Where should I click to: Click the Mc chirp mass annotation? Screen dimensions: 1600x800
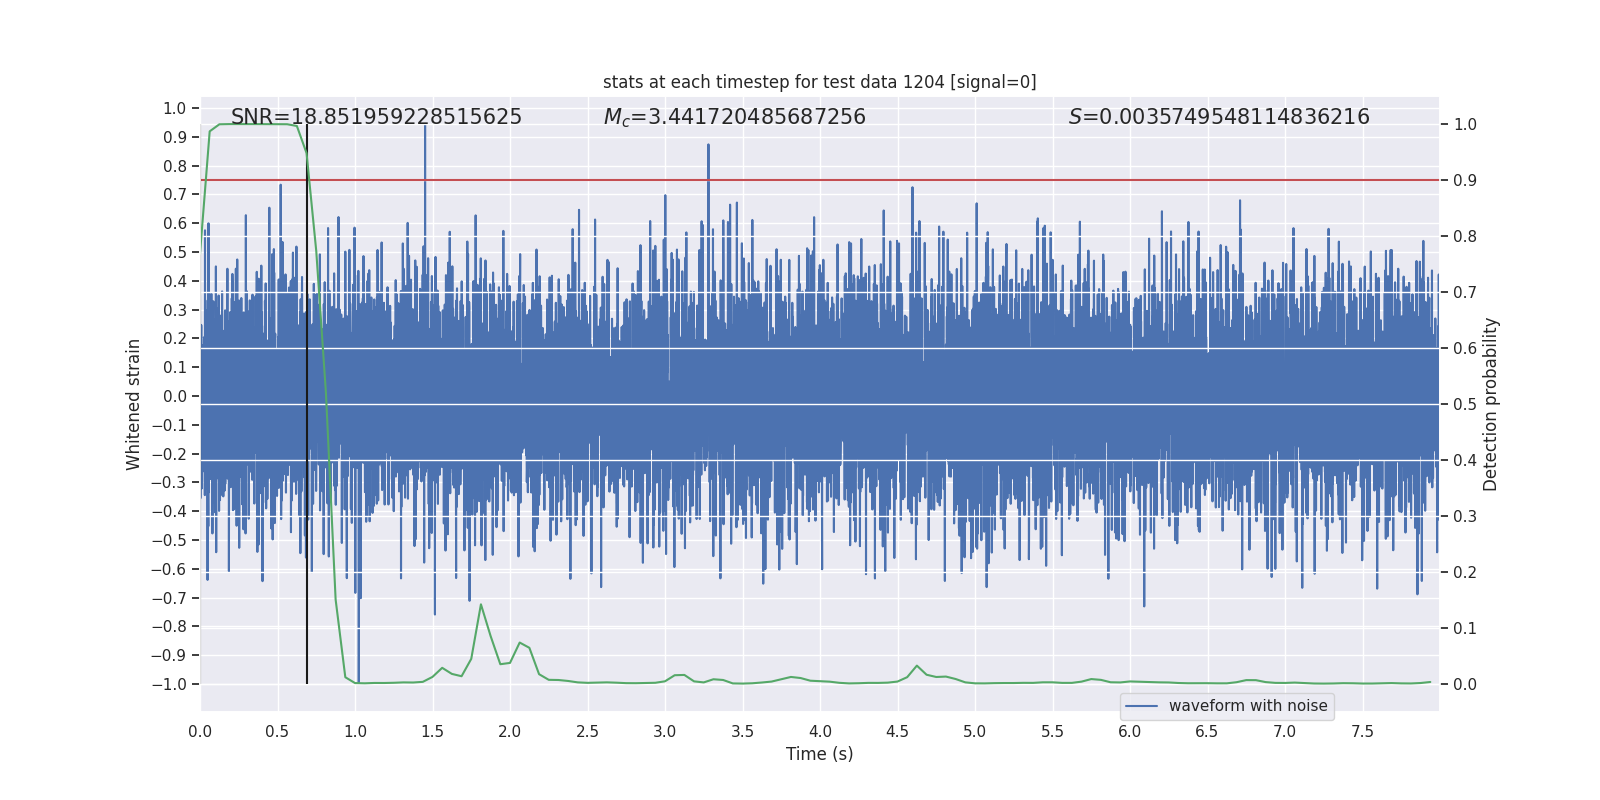[x=734, y=117]
